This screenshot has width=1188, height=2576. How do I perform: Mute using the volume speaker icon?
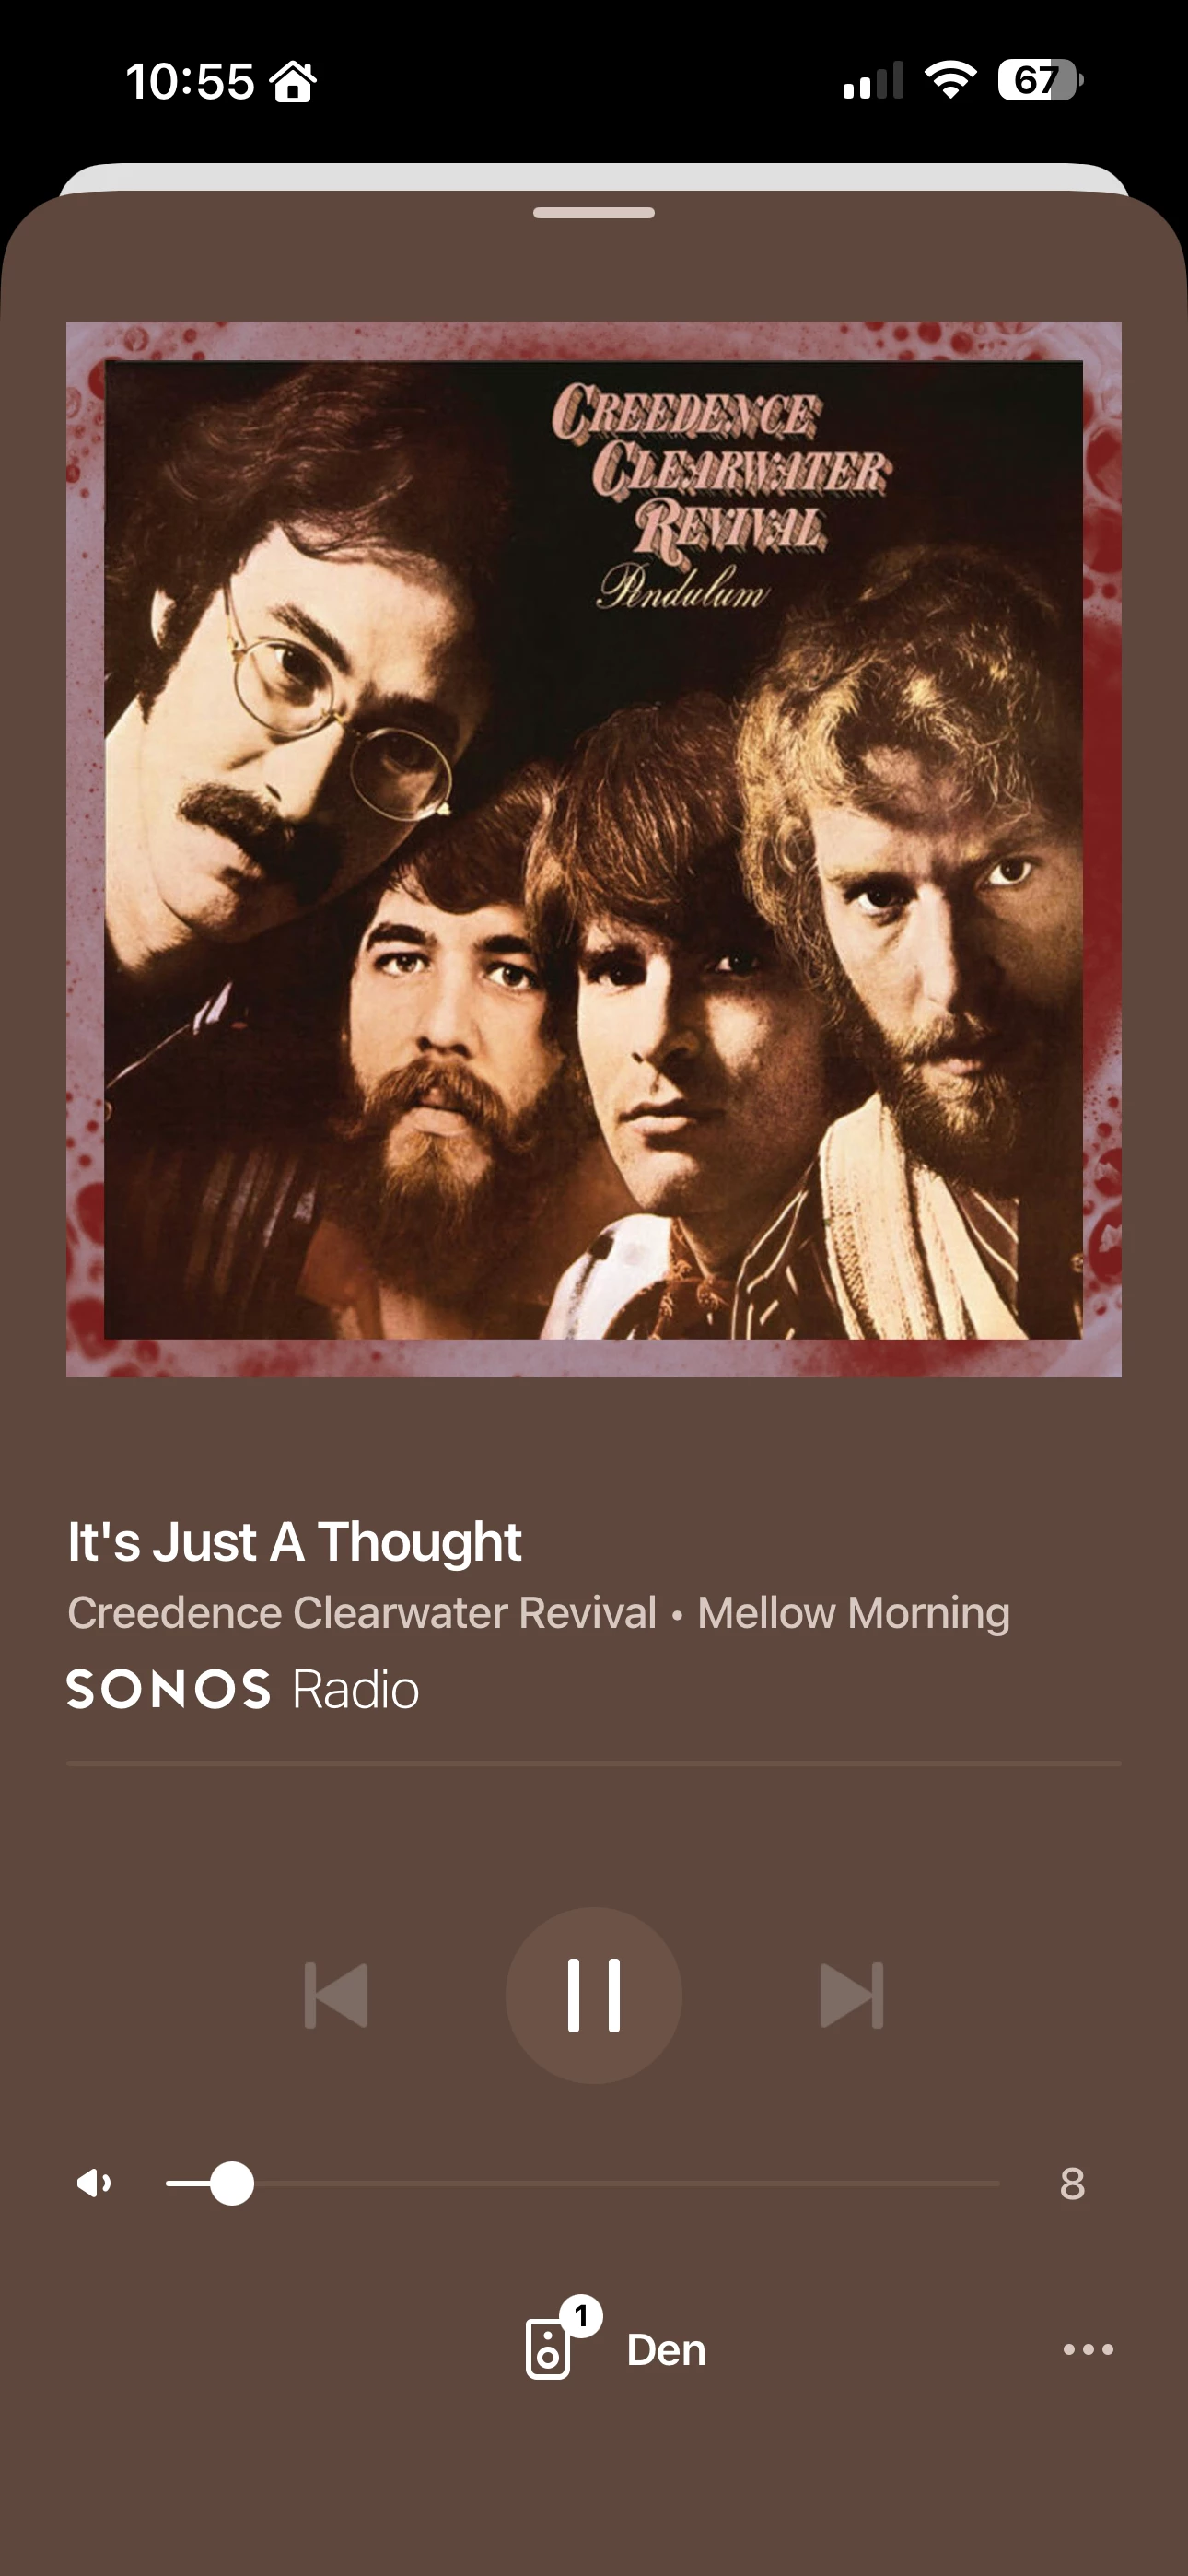[94, 2183]
